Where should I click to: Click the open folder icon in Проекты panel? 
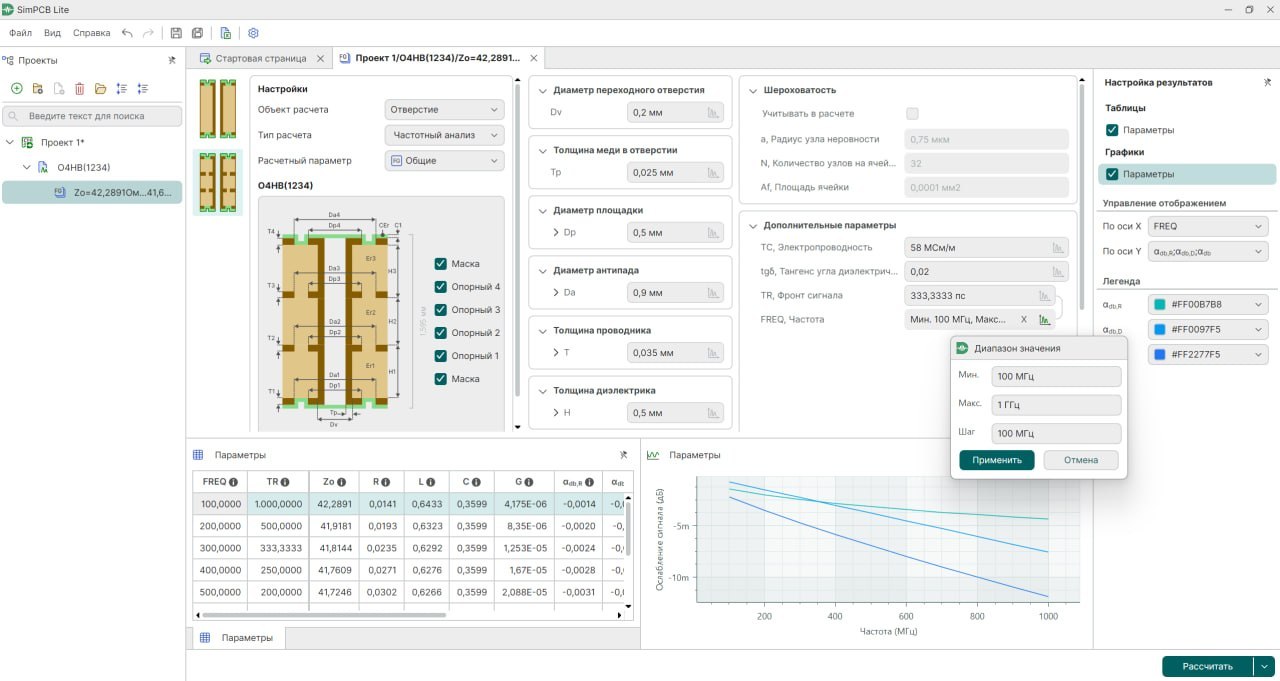click(x=101, y=89)
